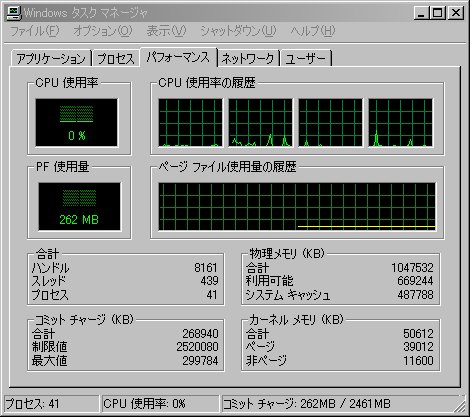Click the CPU 使用率の履歴 group label
Image resolution: width=470 pixels, height=417 pixels.
pos(207,82)
